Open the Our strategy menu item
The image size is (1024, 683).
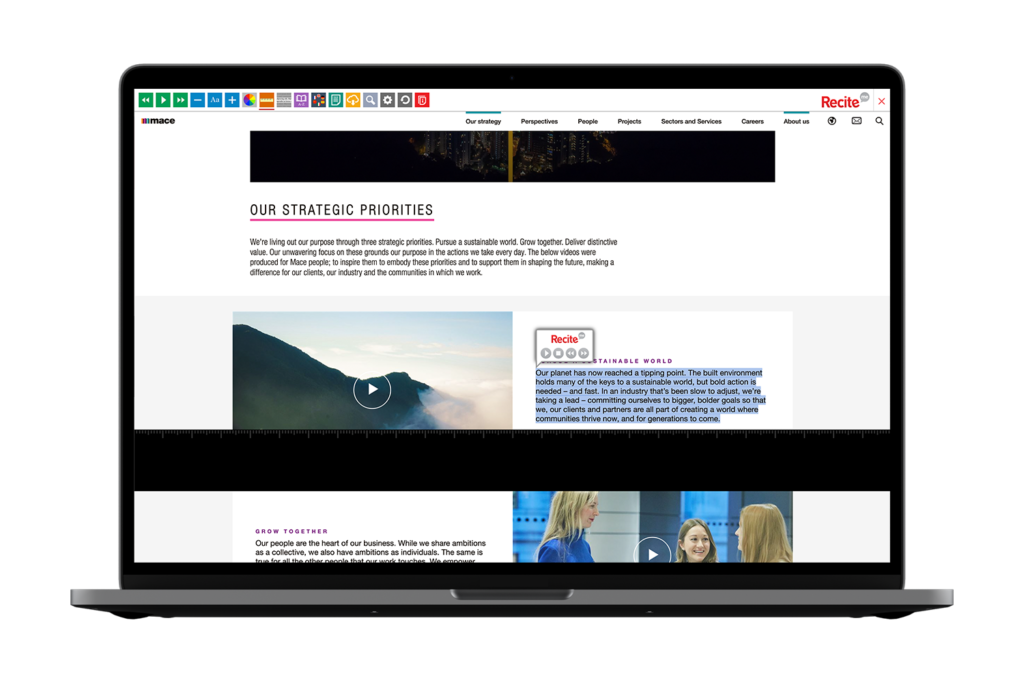(x=483, y=121)
